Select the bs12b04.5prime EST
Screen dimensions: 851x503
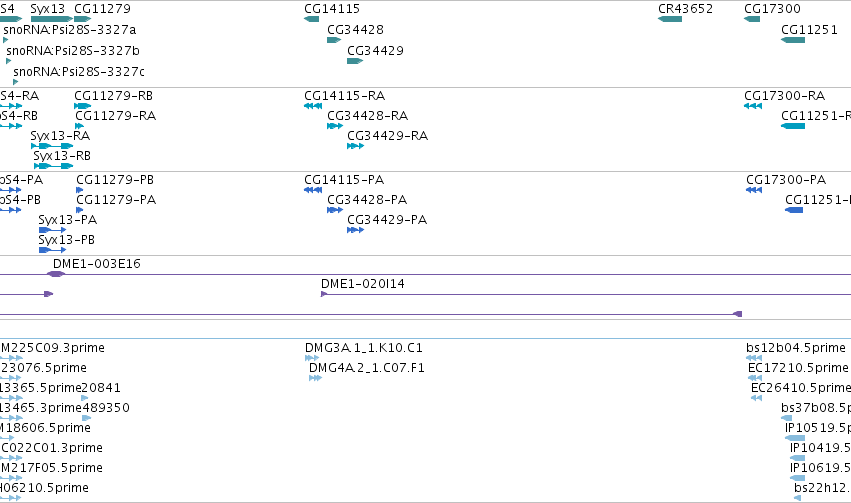[754, 358]
